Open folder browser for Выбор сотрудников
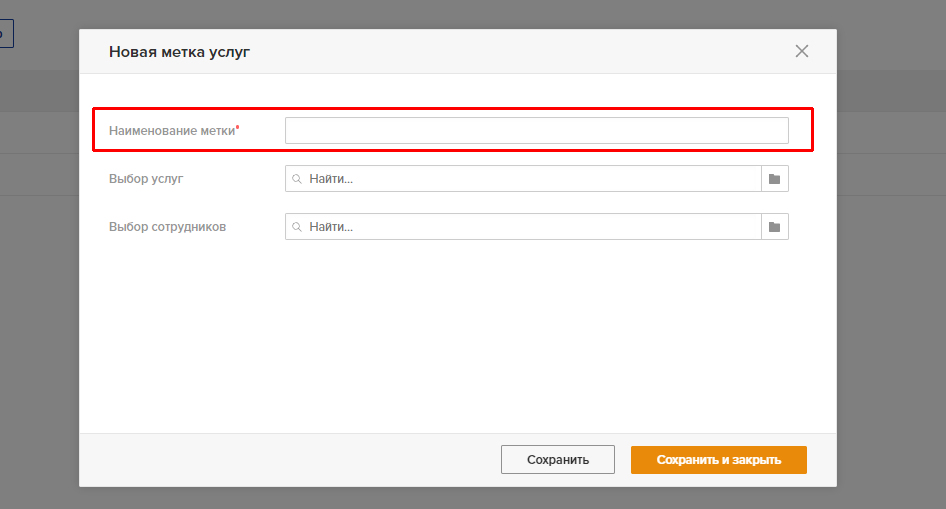Viewport: 946px width, 509px height. [775, 227]
